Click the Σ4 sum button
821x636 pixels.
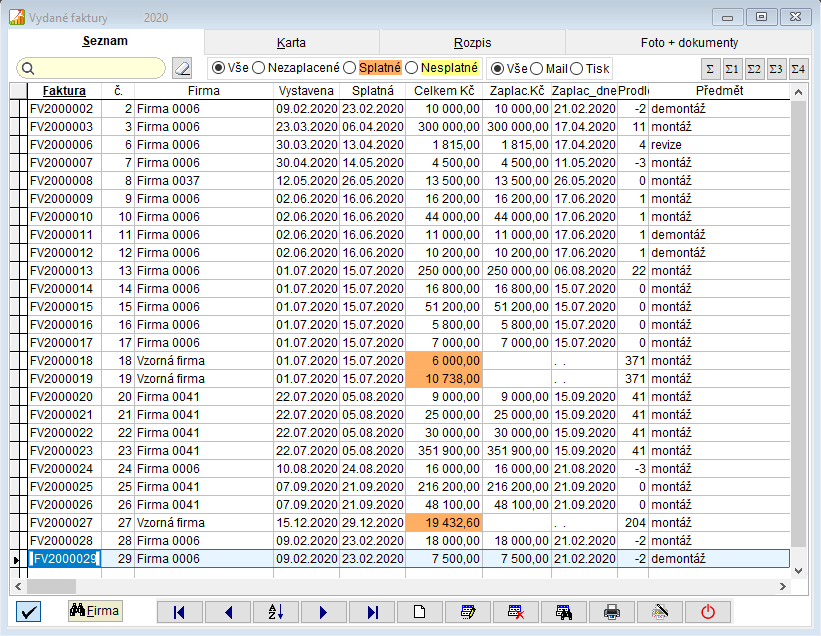pos(798,69)
